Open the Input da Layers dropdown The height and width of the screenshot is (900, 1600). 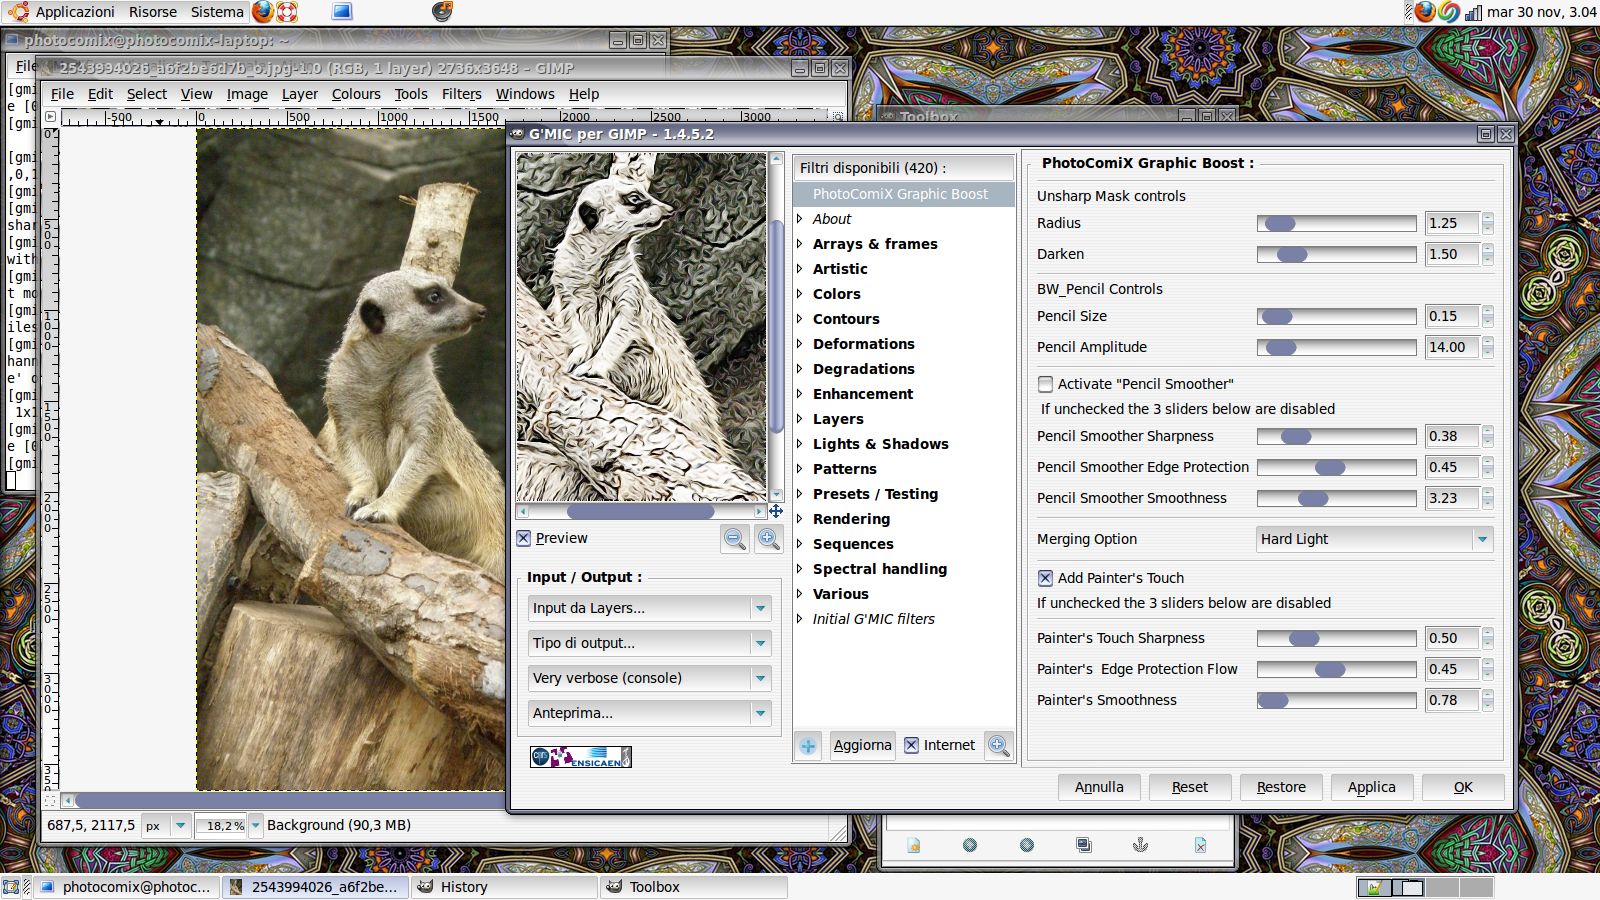point(649,608)
